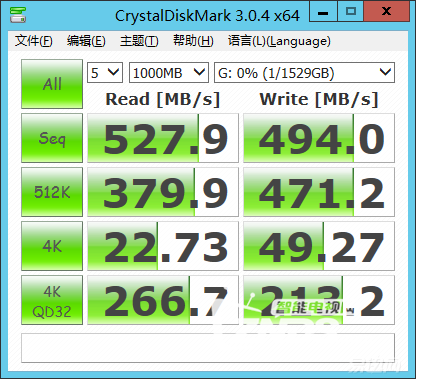Expand the test count dropdown showing 5
Screen dimensions: 422x384
click(x=105, y=72)
